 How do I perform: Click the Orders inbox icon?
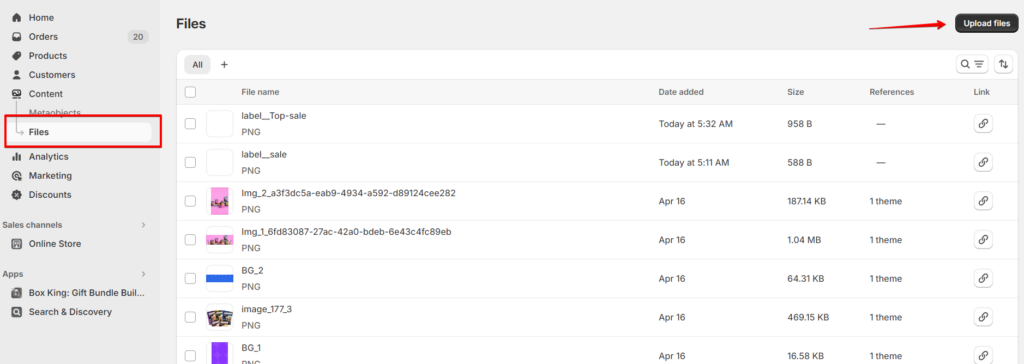pos(17,37)
